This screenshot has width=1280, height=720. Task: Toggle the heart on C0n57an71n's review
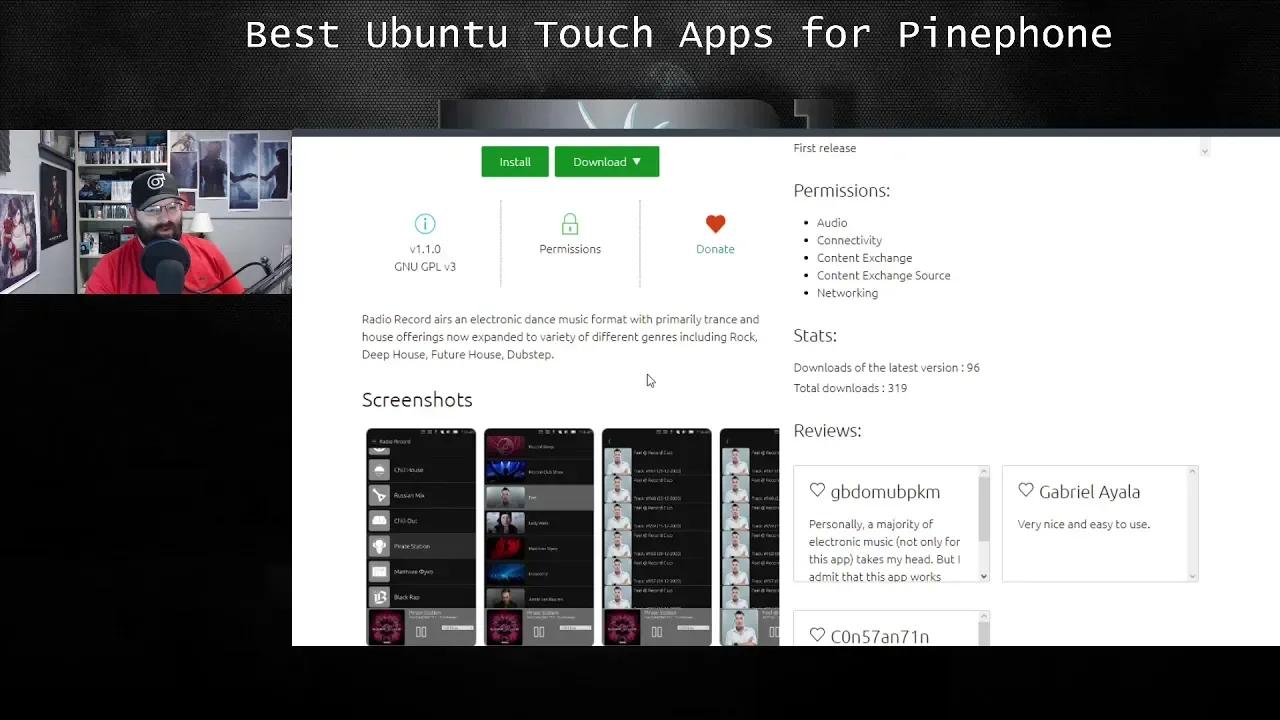click(817, 635)
